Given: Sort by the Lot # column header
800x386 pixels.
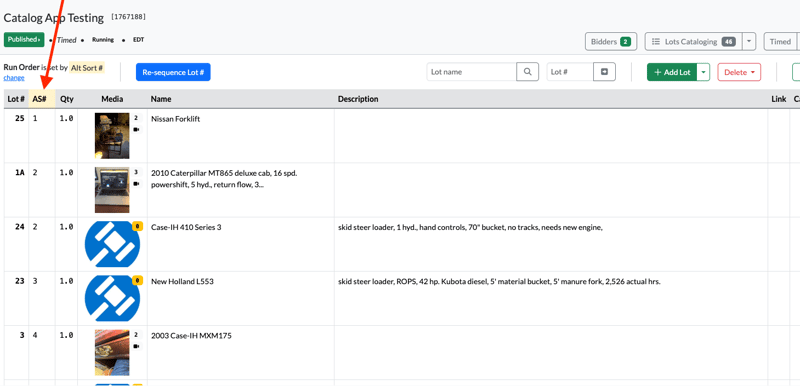Looking at the screenshot, I should [x=16, y=99].
